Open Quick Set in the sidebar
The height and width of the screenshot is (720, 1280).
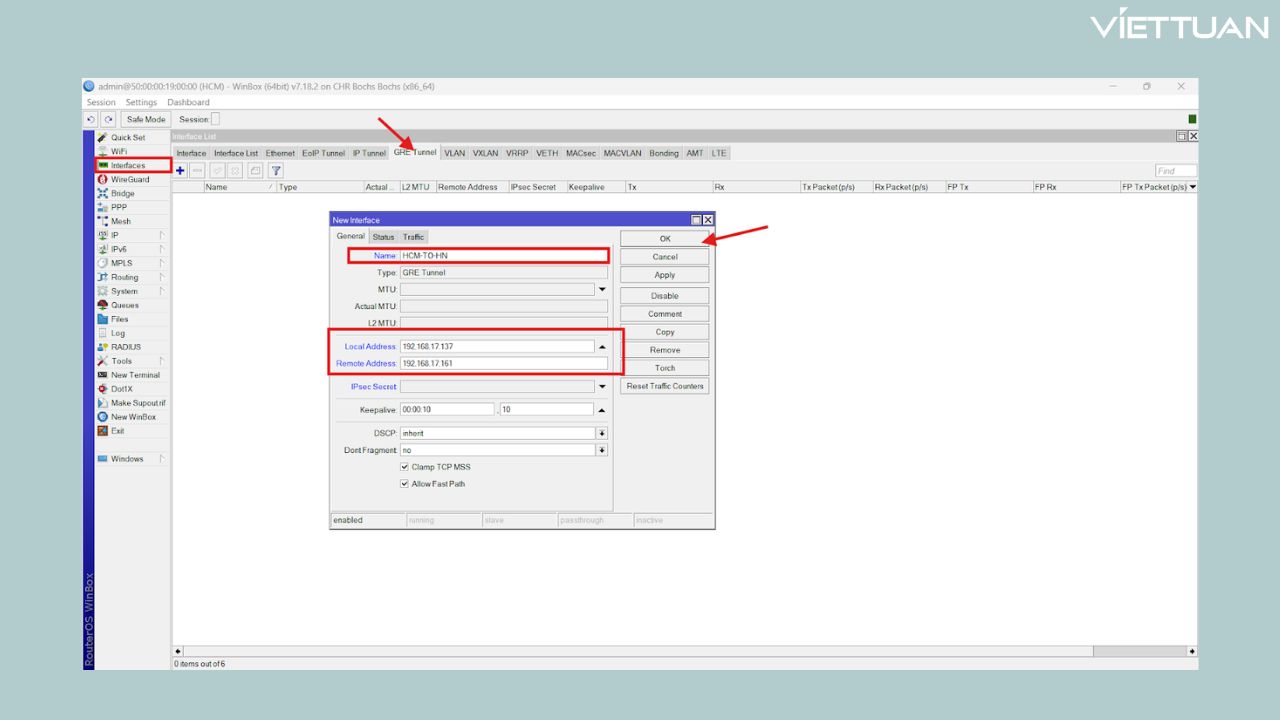tap(127, 138)
